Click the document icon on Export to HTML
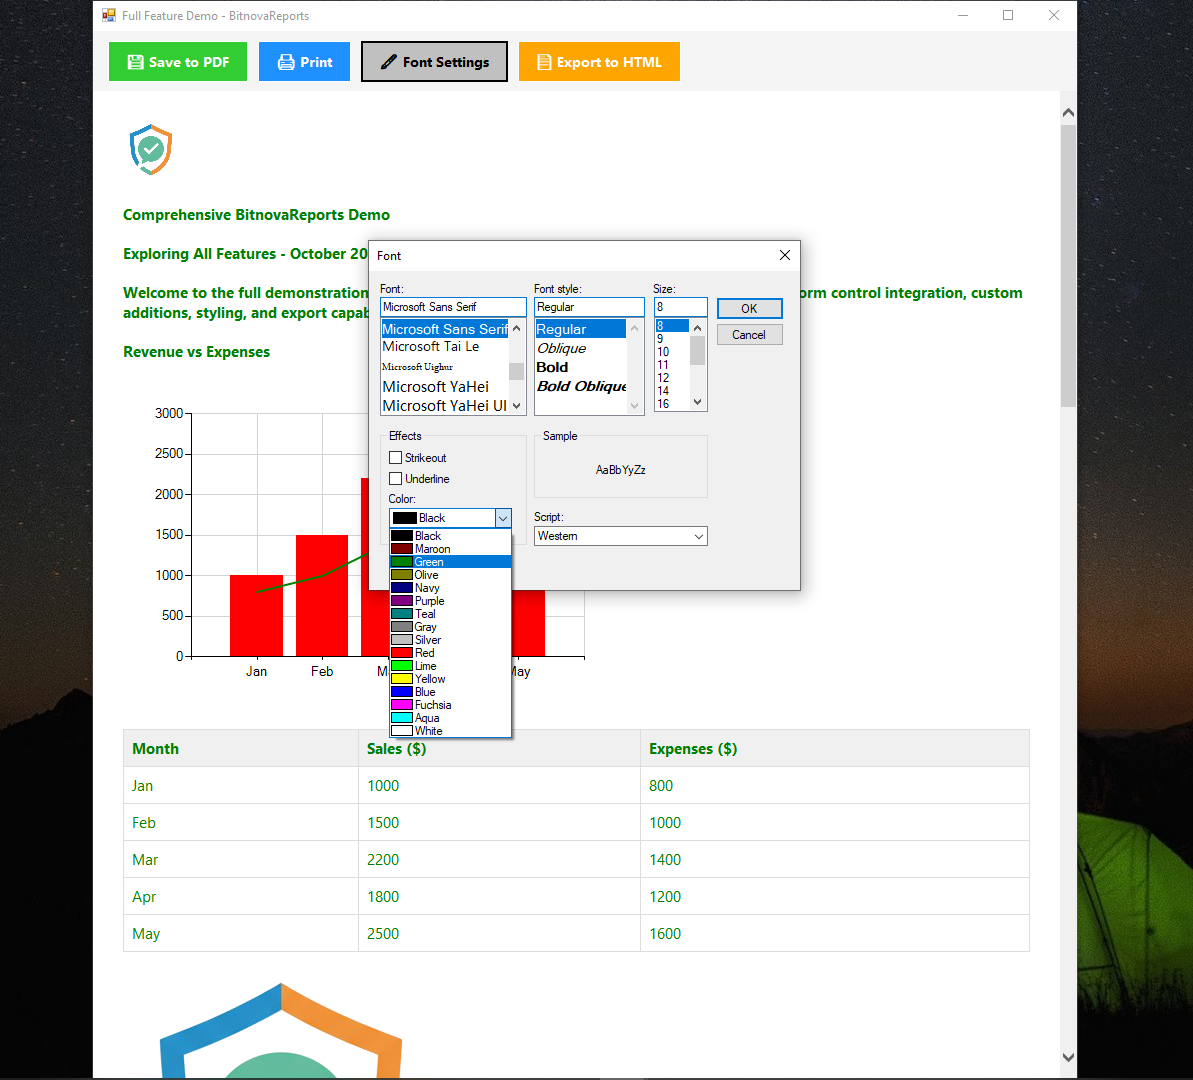Screen dimensions: 1193x1080 click(x=544, y=62)
